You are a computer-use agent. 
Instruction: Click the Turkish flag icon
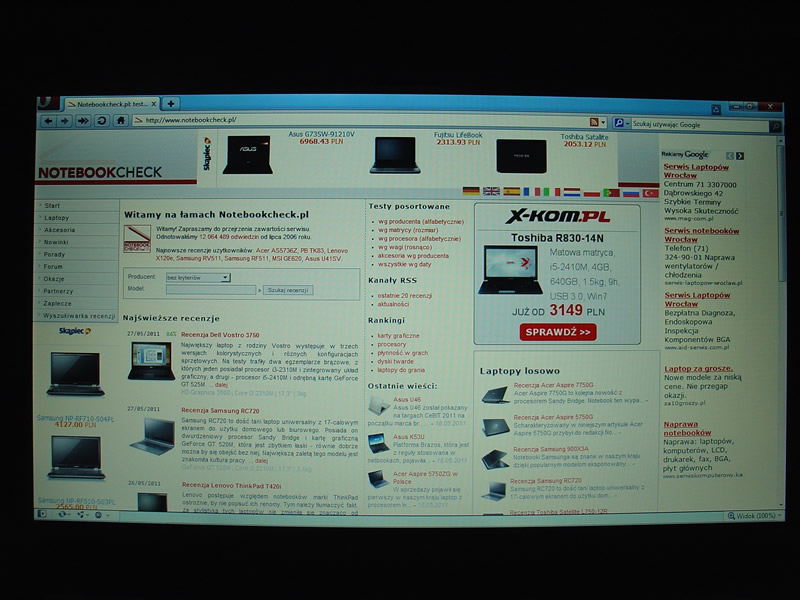click(x=650, y=192)
